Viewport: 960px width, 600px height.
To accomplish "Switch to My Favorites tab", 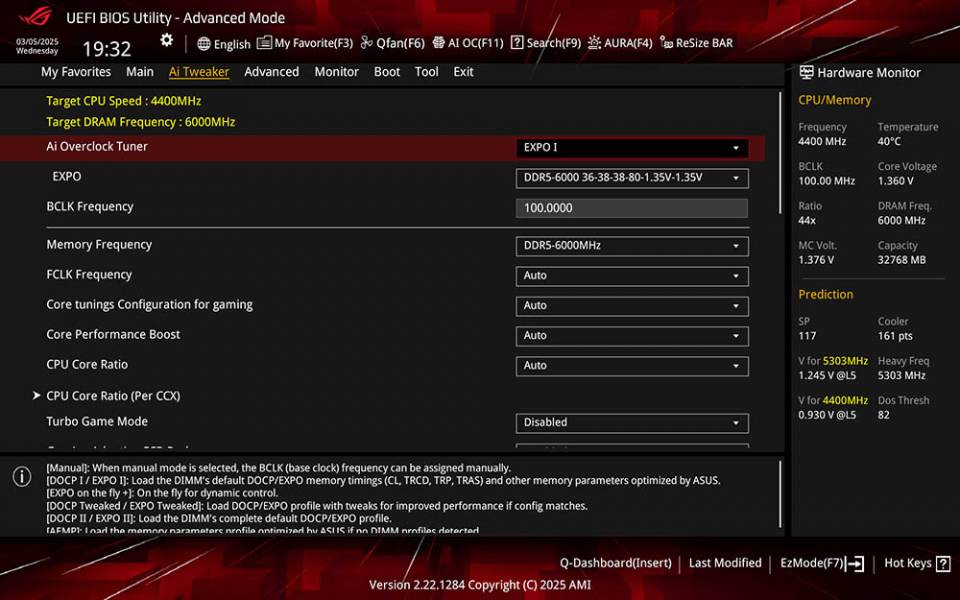I will [76, 72].
